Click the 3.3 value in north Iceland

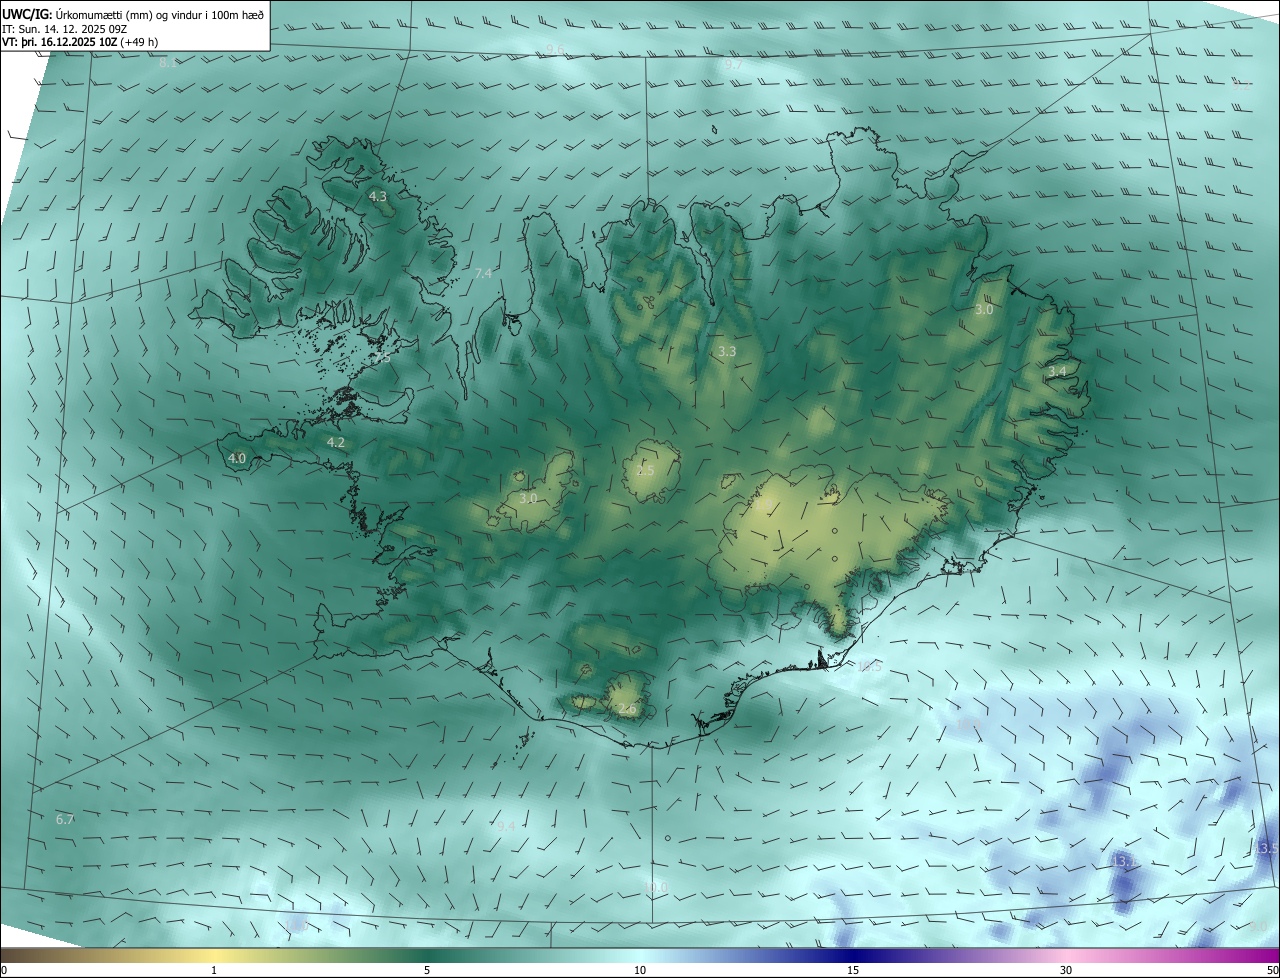tap(727, 351)
